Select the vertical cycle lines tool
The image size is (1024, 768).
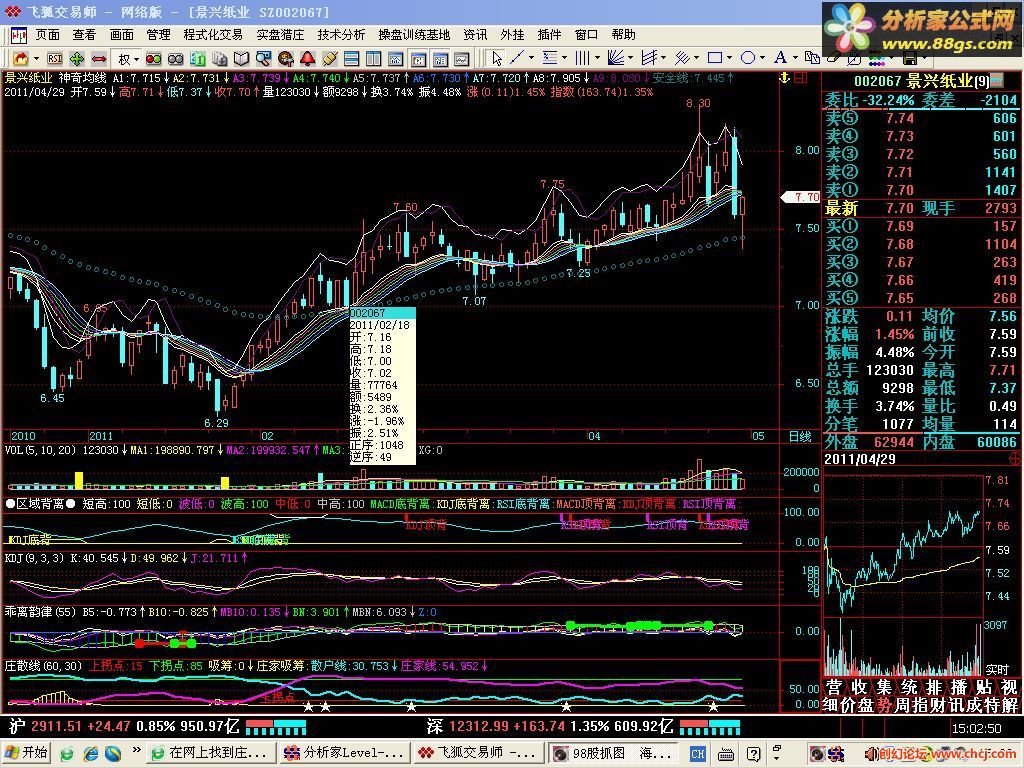click(x=582, y=58)
